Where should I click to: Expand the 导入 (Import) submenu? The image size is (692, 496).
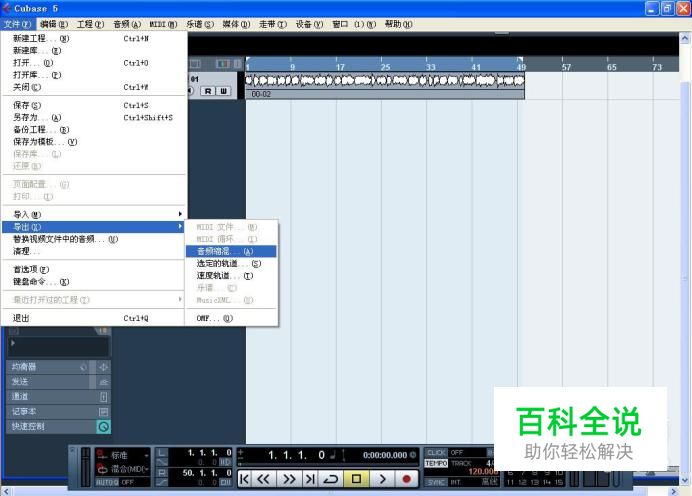tap(94, 214)
